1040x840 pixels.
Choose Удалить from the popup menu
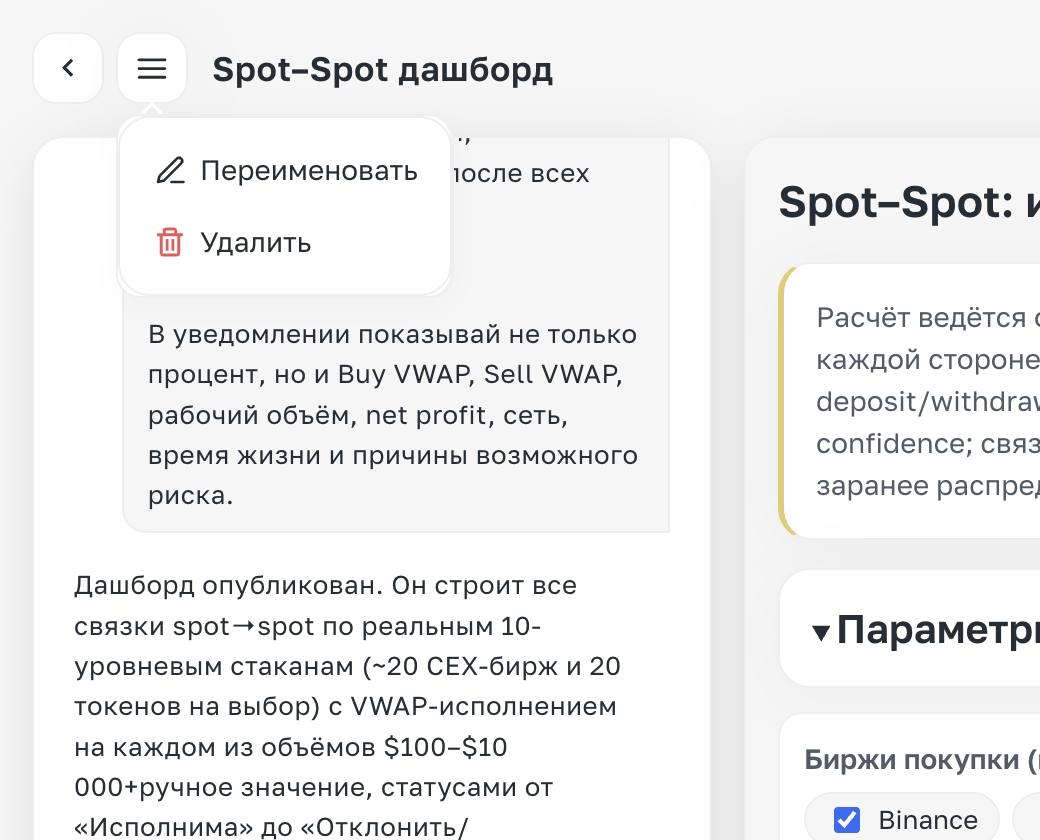(x=285, y=242)
